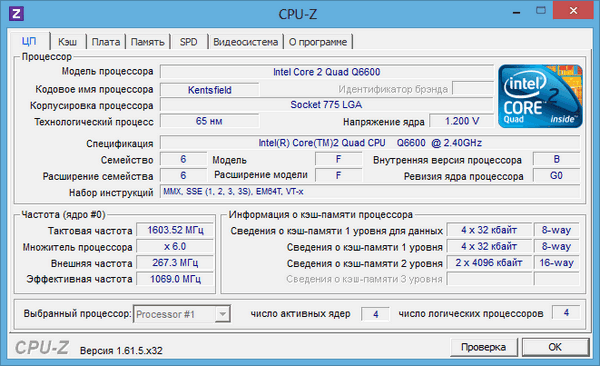Click the 267.3 МГц external frequency value
This screenshot has height=366, width=600.
175,263
